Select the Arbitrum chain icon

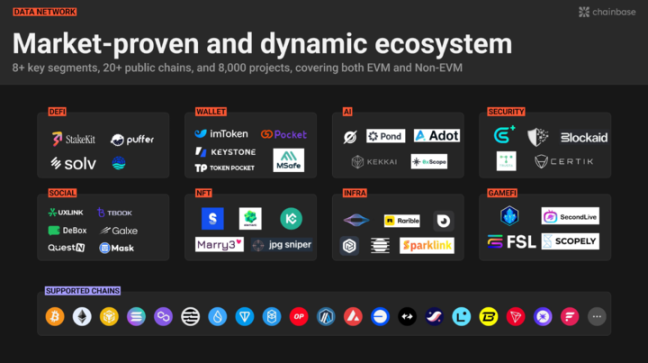click(x=326, y=317)
